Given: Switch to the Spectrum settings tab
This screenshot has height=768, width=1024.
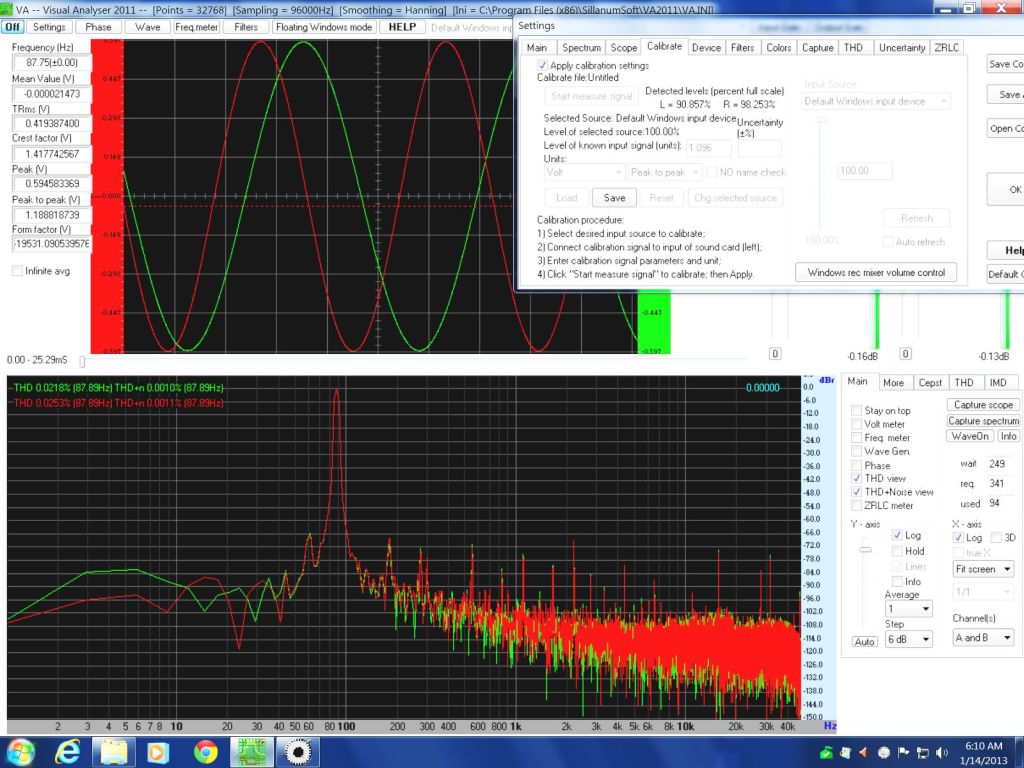Looking at the screenshot, I should [x=581, y=48].
